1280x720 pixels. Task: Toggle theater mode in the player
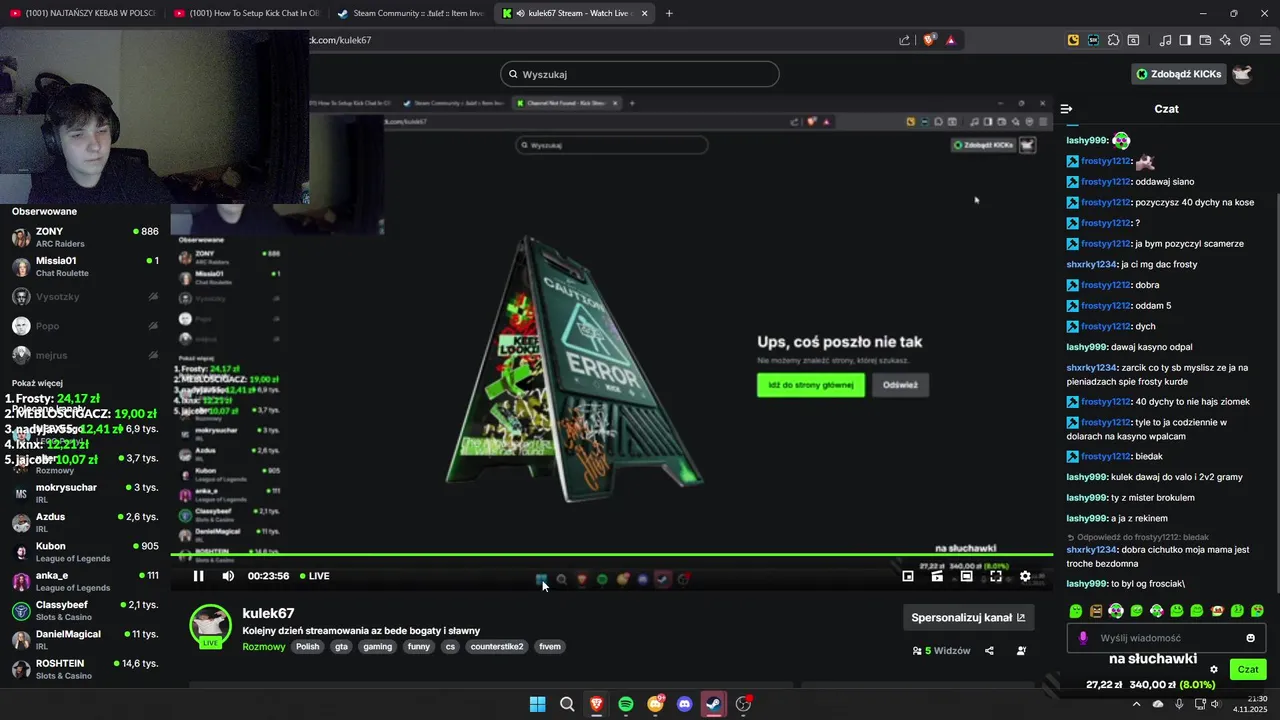pyautogui.click(x=966, y=576)
